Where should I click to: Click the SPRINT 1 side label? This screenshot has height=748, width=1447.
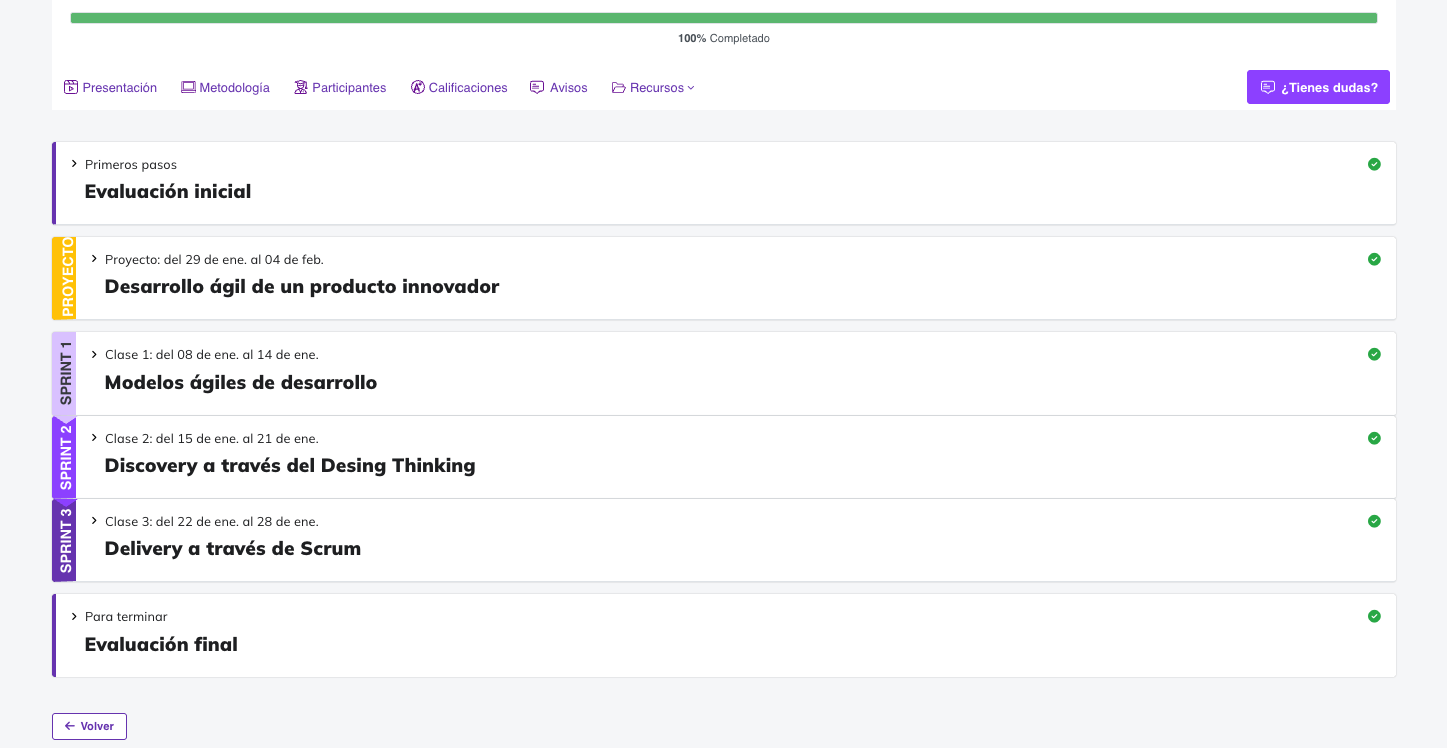point(65,373)
